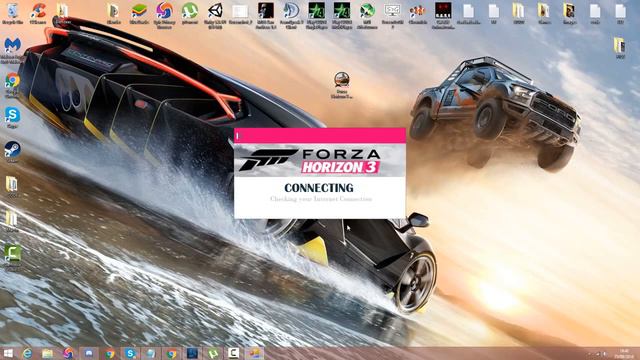Open the Recycle Bin desktop icon

[12, 13]
